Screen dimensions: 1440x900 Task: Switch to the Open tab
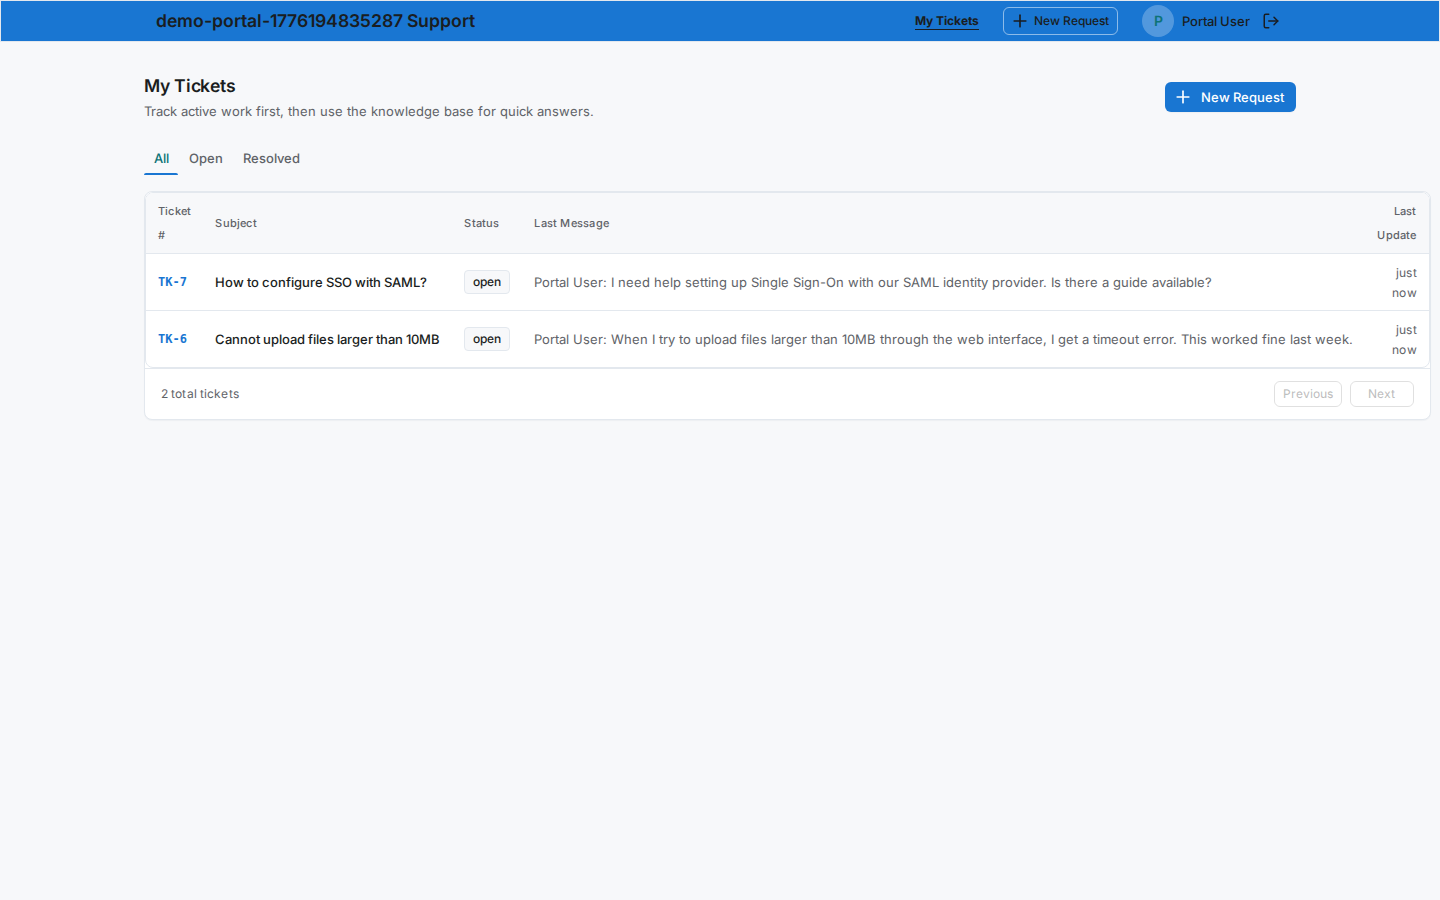tap(206, 158)
